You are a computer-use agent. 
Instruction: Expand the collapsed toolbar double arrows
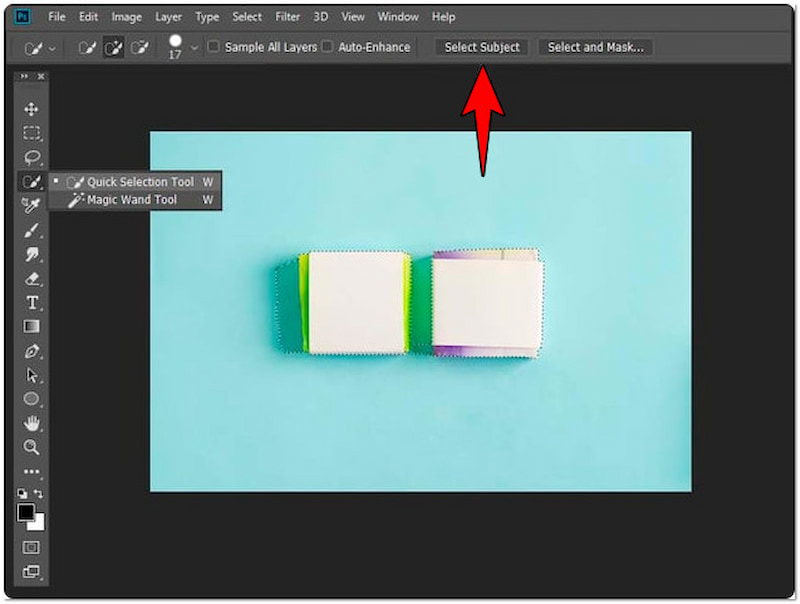click(x=24, y=77)
